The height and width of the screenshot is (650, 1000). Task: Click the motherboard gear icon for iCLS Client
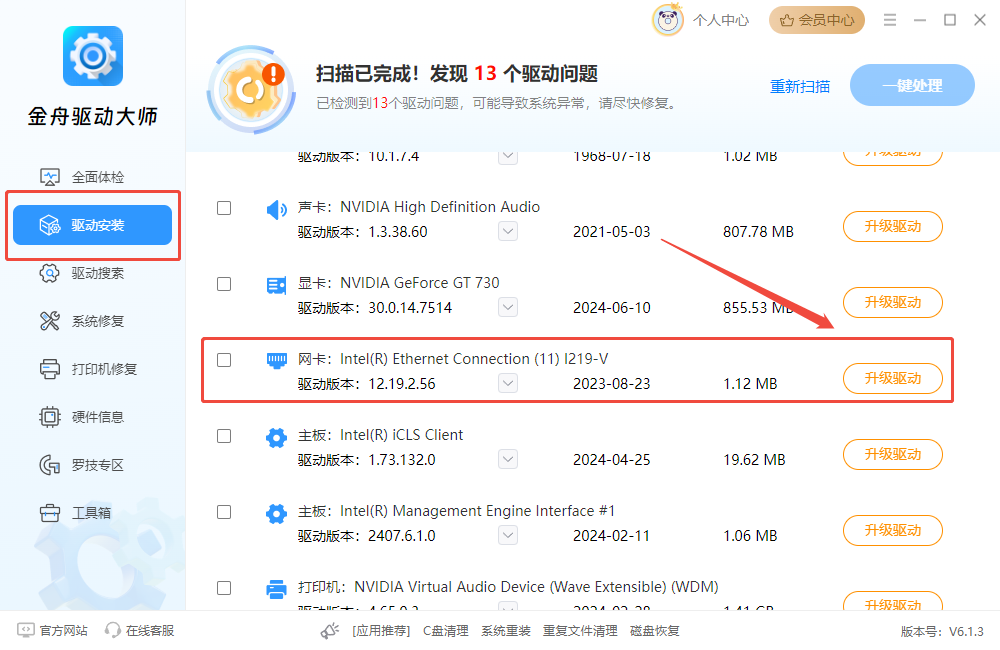pos(276,438)
